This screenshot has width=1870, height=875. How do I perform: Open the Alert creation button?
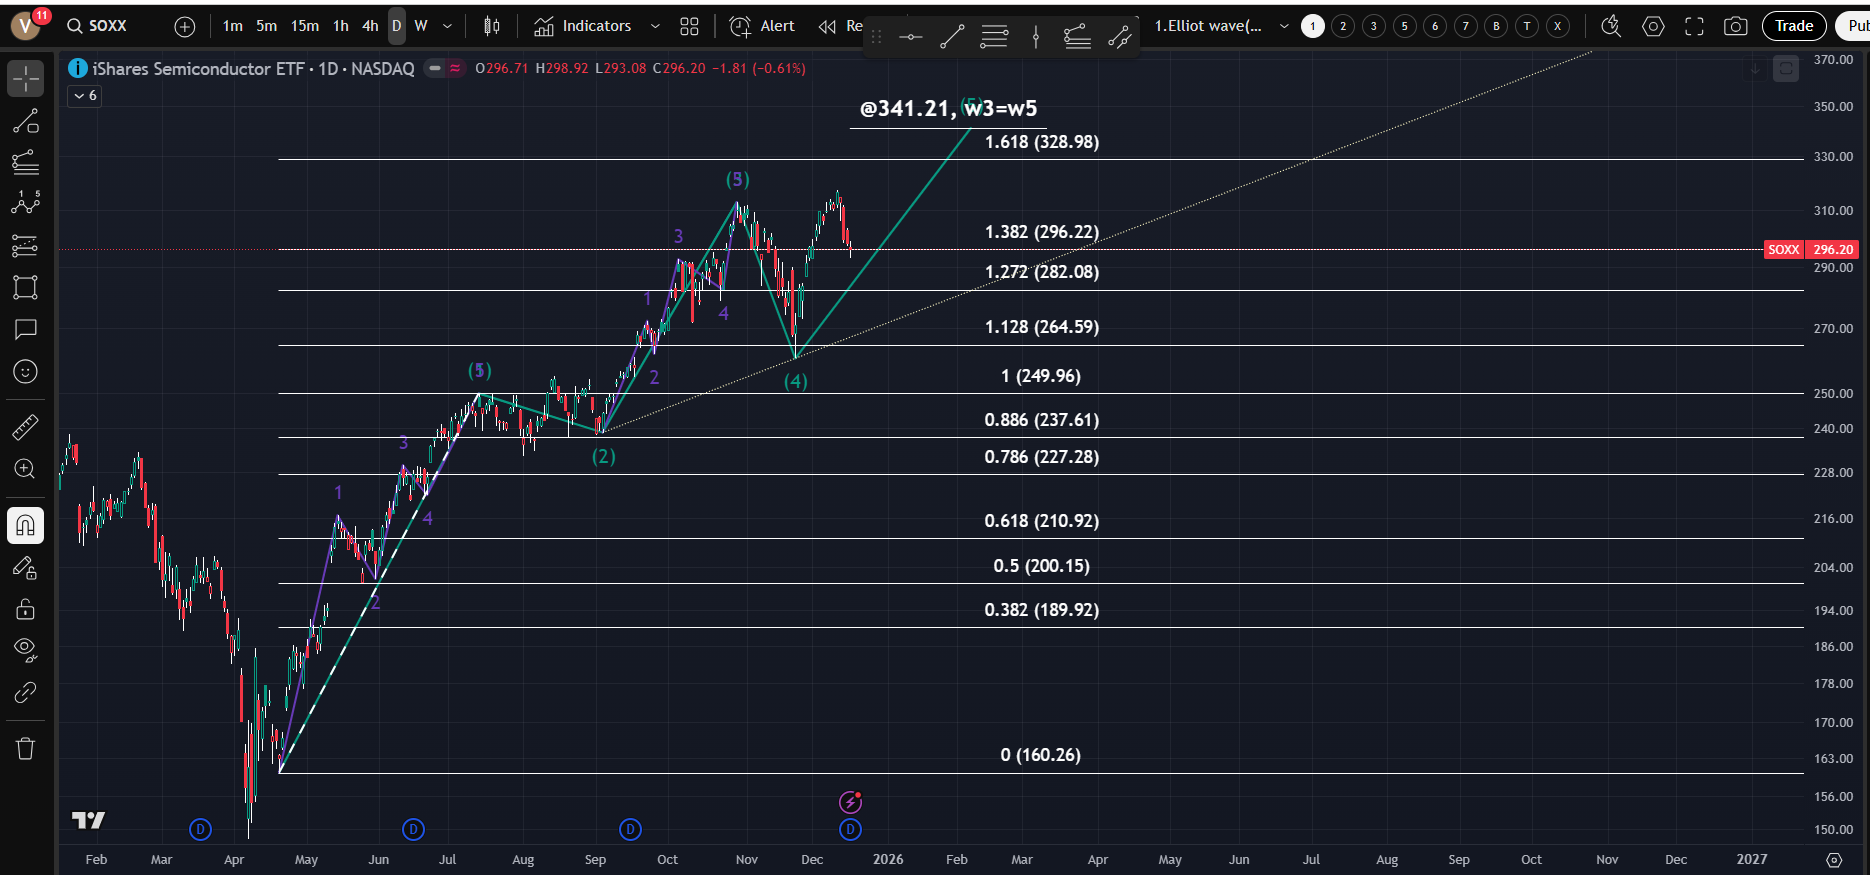[x=763, y=26]
